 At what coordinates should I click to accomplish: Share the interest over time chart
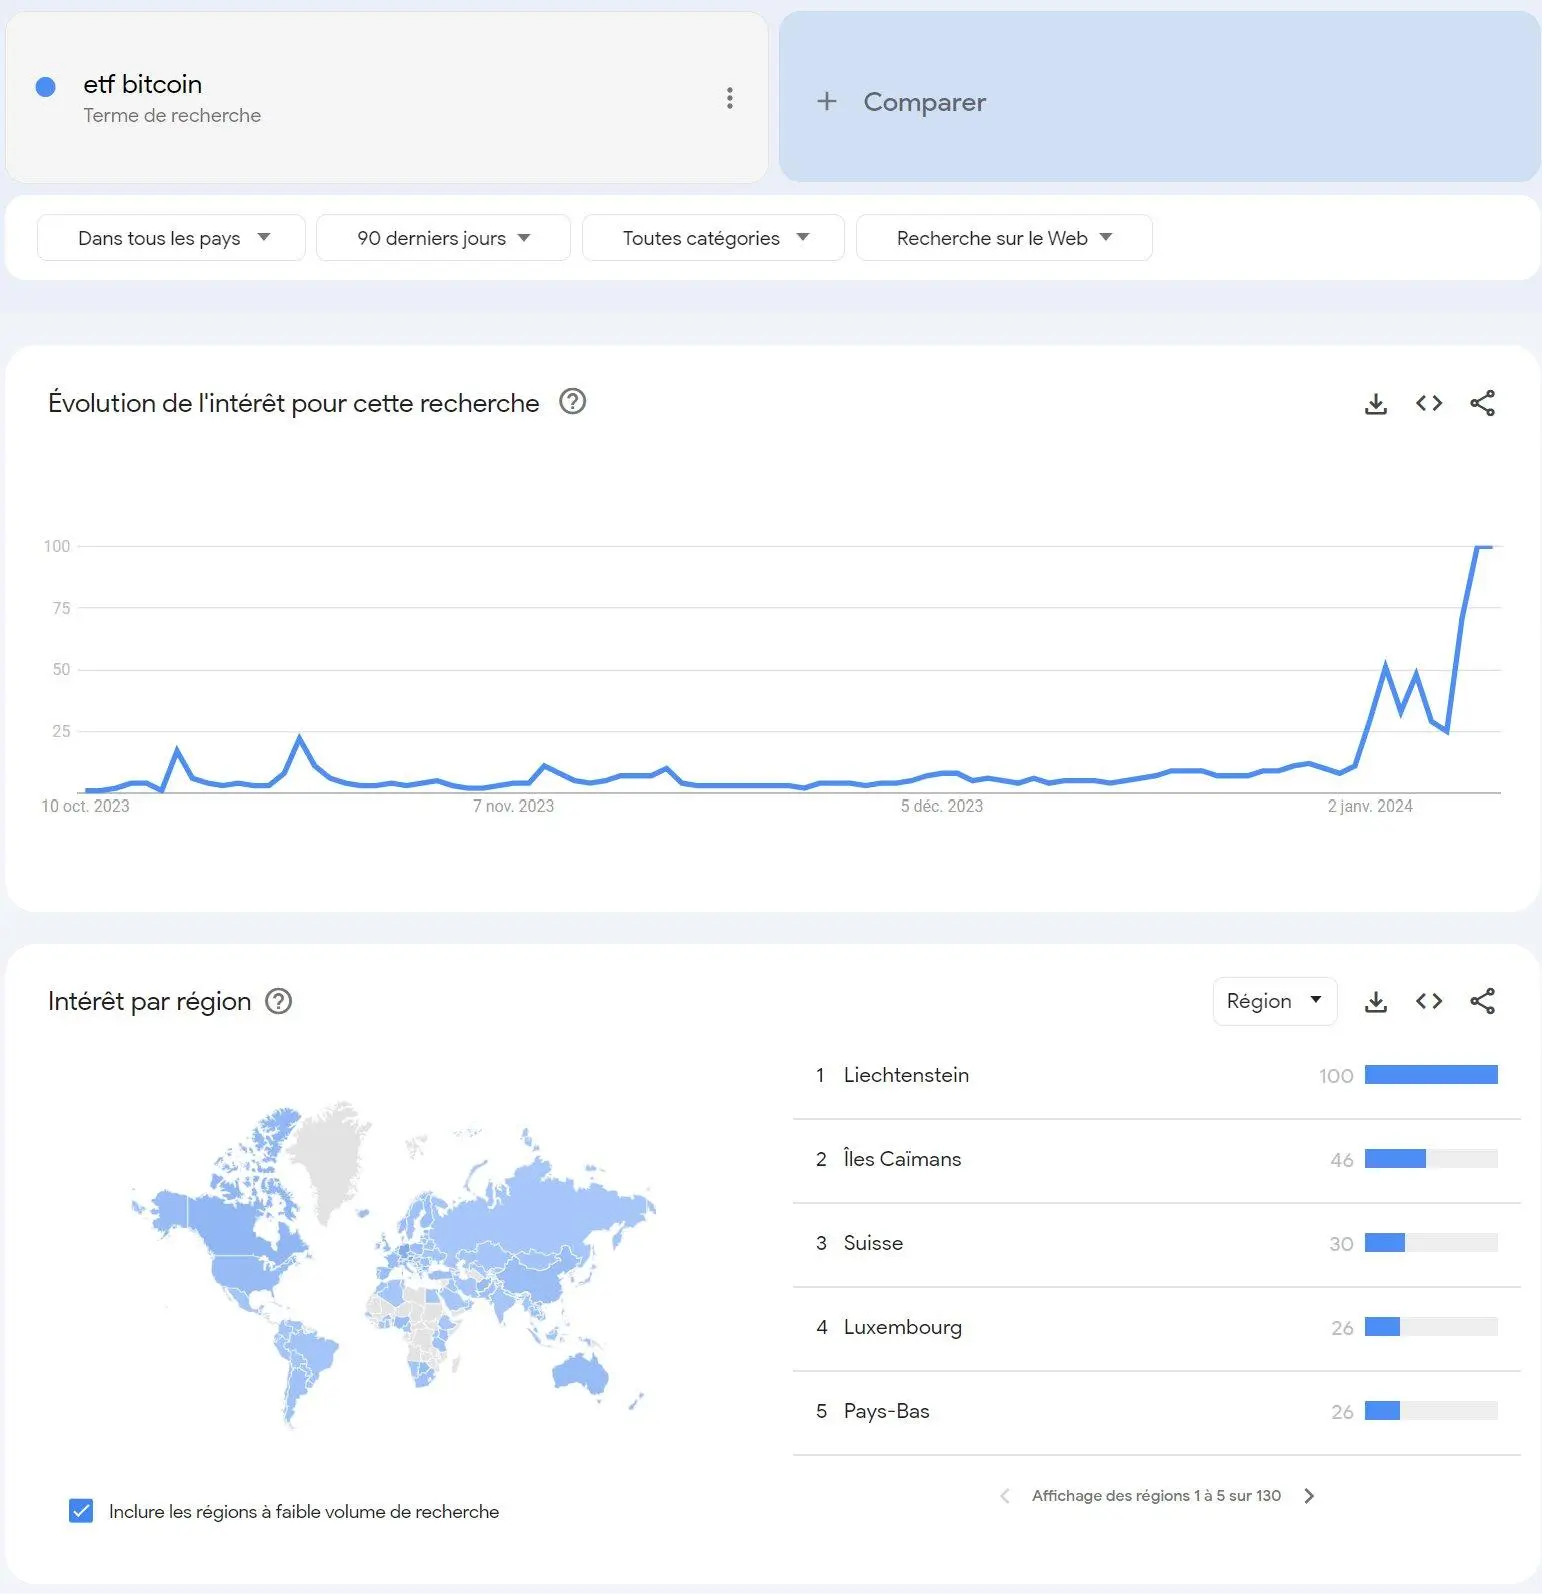[x=1482, y=403]
